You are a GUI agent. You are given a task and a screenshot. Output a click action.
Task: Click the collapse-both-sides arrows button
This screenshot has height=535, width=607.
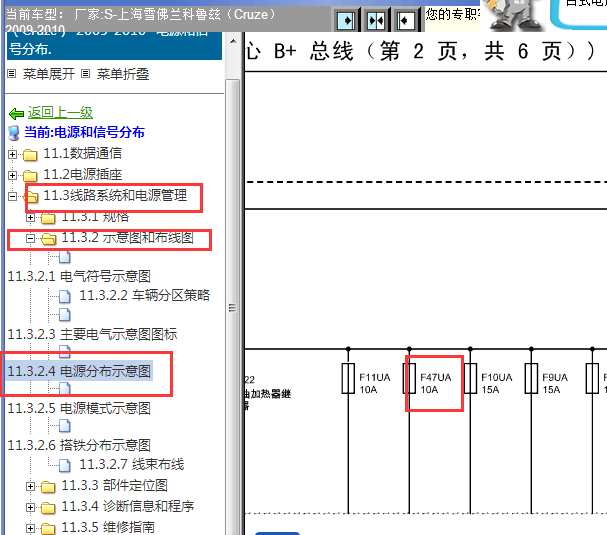(376, 20)
